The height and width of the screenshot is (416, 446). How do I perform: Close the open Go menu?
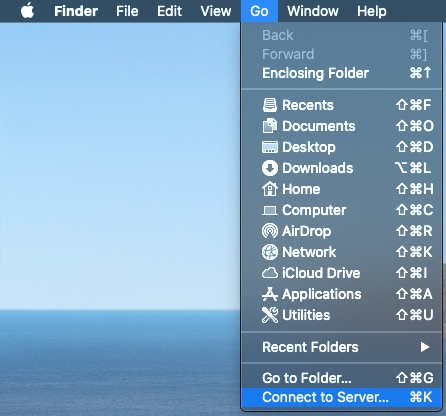click(x=259, y=11)
